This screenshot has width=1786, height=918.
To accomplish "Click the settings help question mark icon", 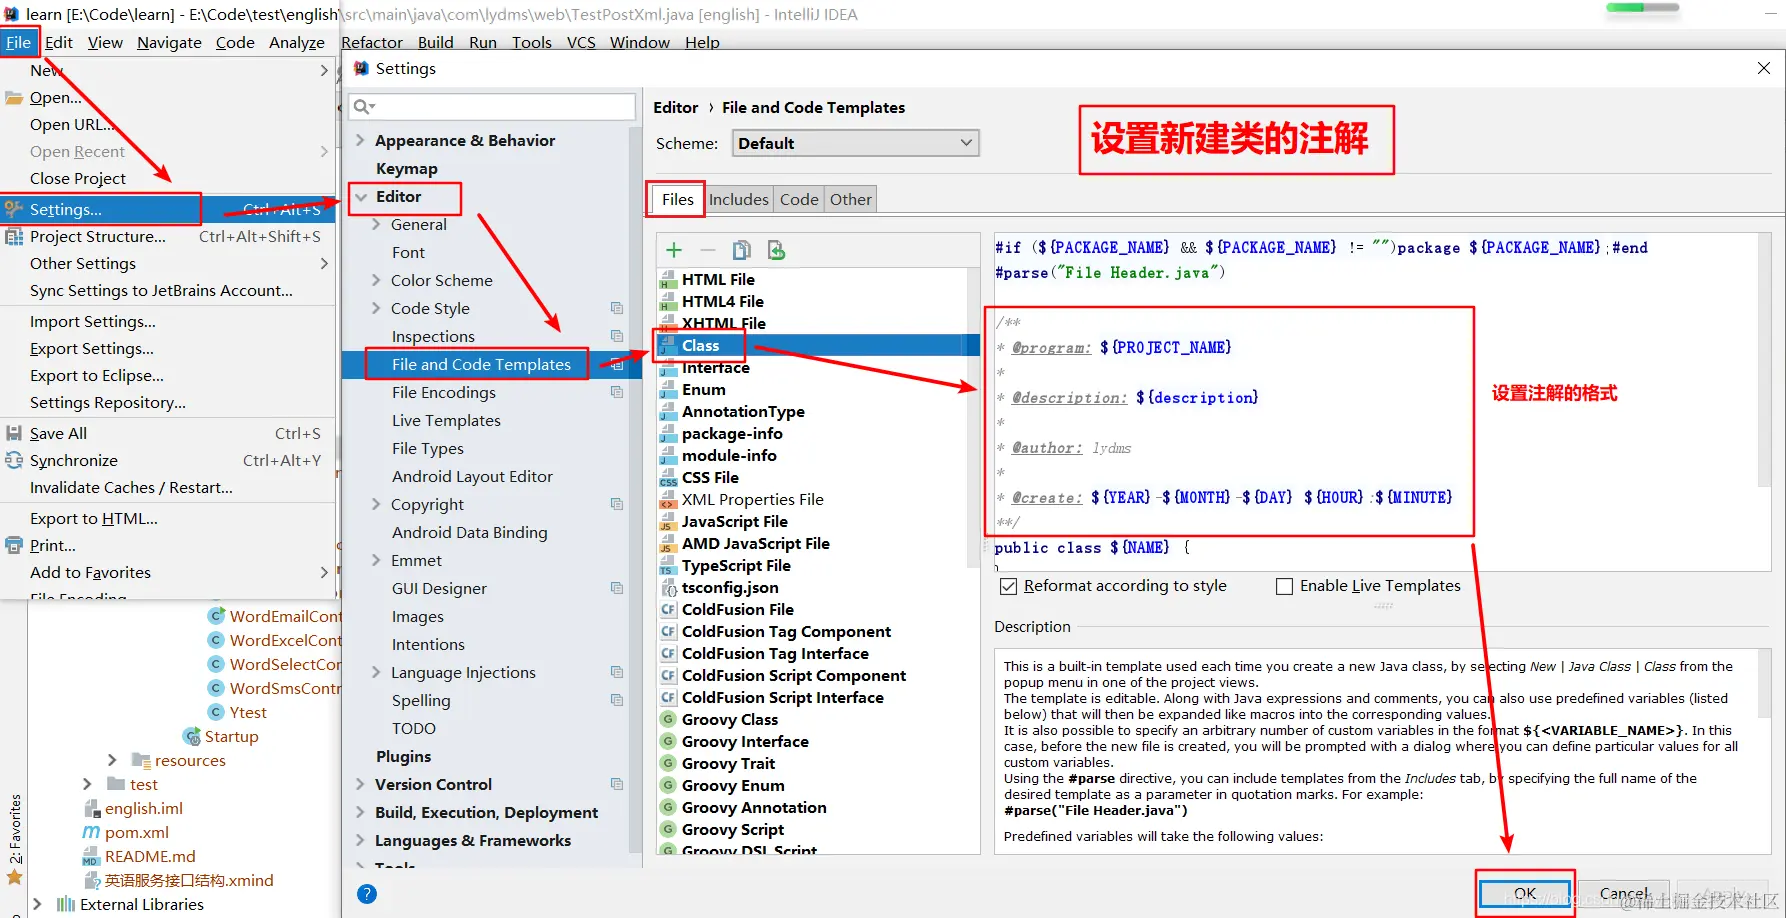I will pyautogui.click(x=367, y=894).
